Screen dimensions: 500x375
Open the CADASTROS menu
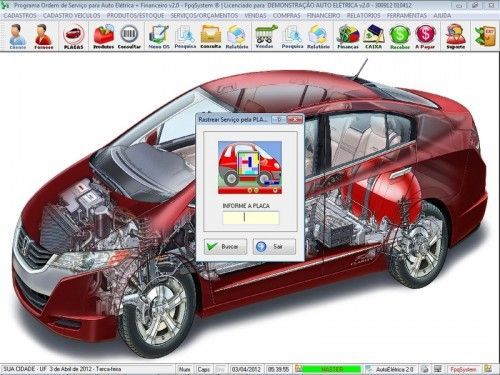20,16
